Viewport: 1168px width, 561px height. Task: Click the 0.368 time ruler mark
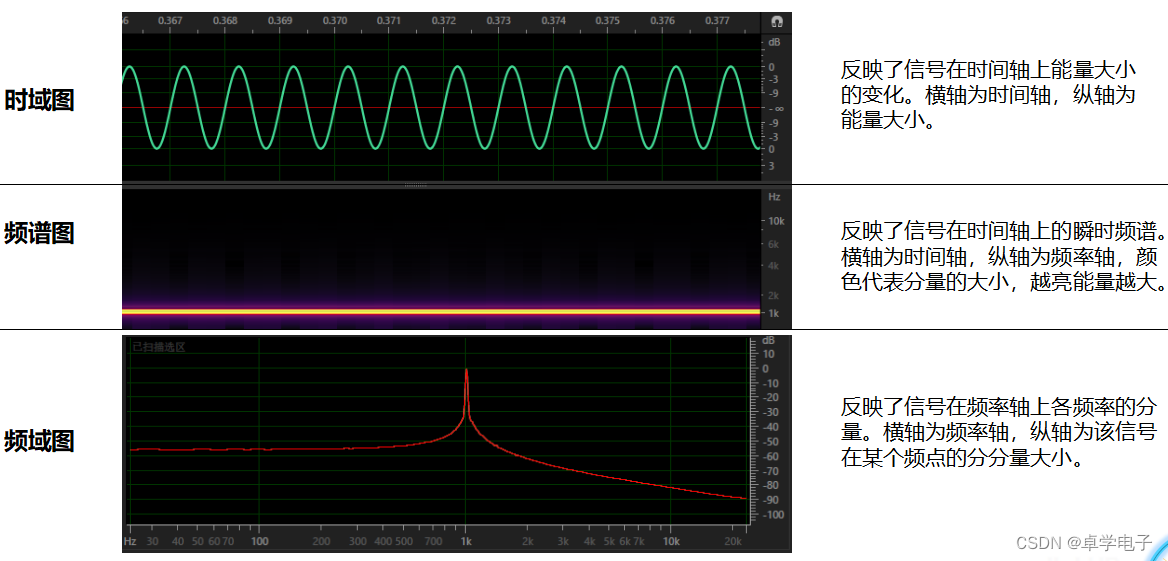coord(225,21)
